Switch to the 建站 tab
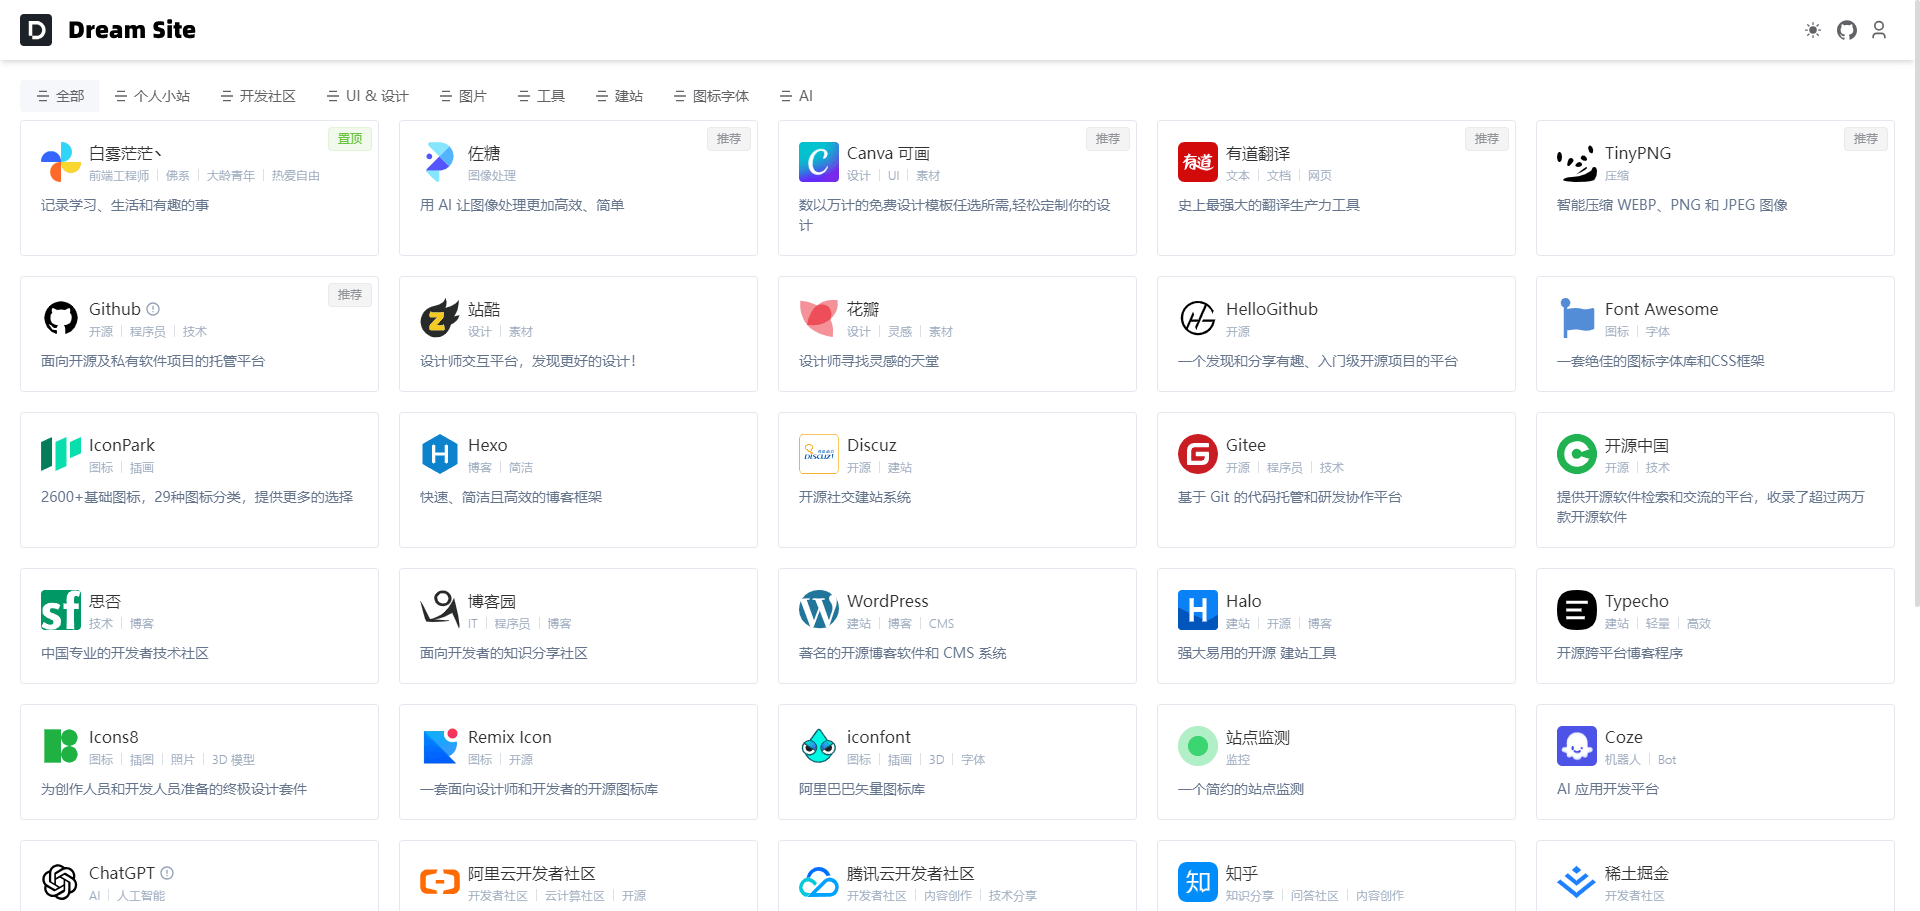Screen dimensions: 1920x911 point(619,96)
